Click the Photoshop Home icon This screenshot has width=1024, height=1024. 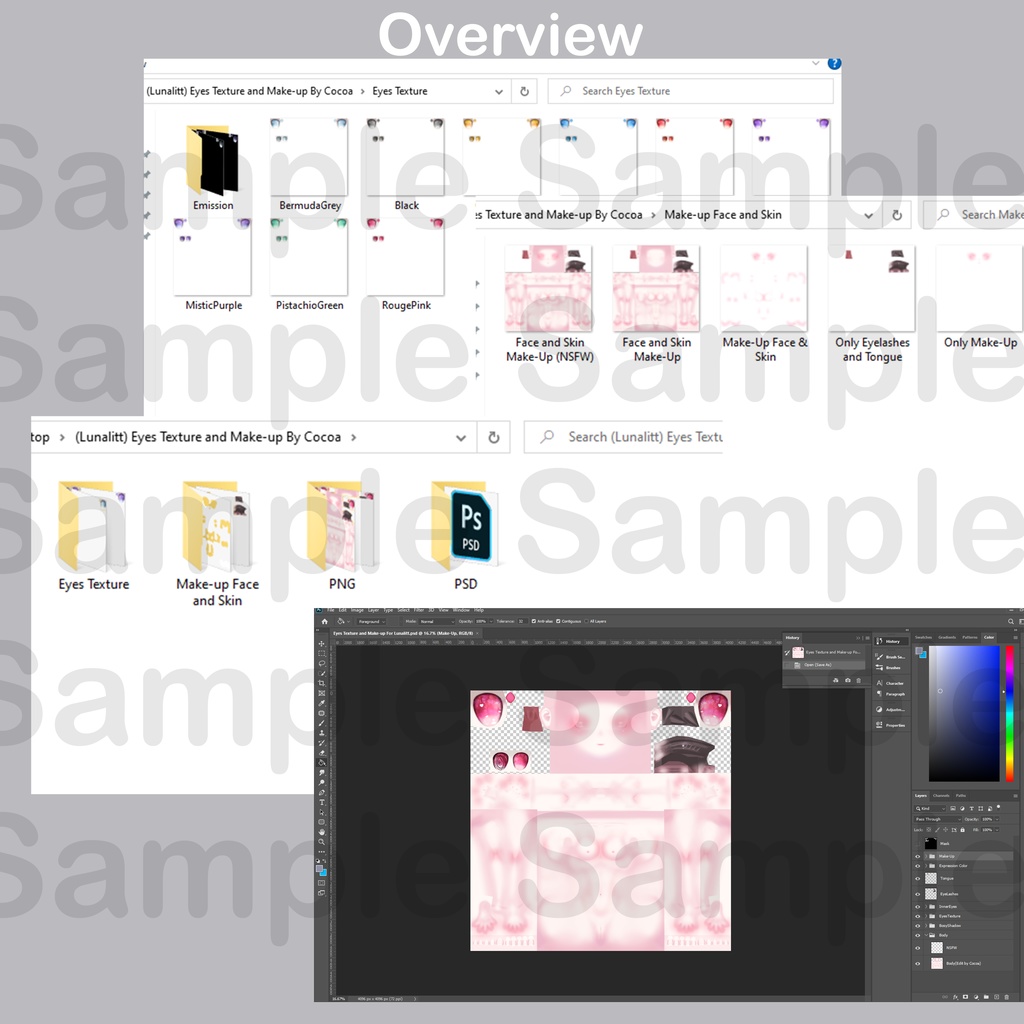[325, 622]
